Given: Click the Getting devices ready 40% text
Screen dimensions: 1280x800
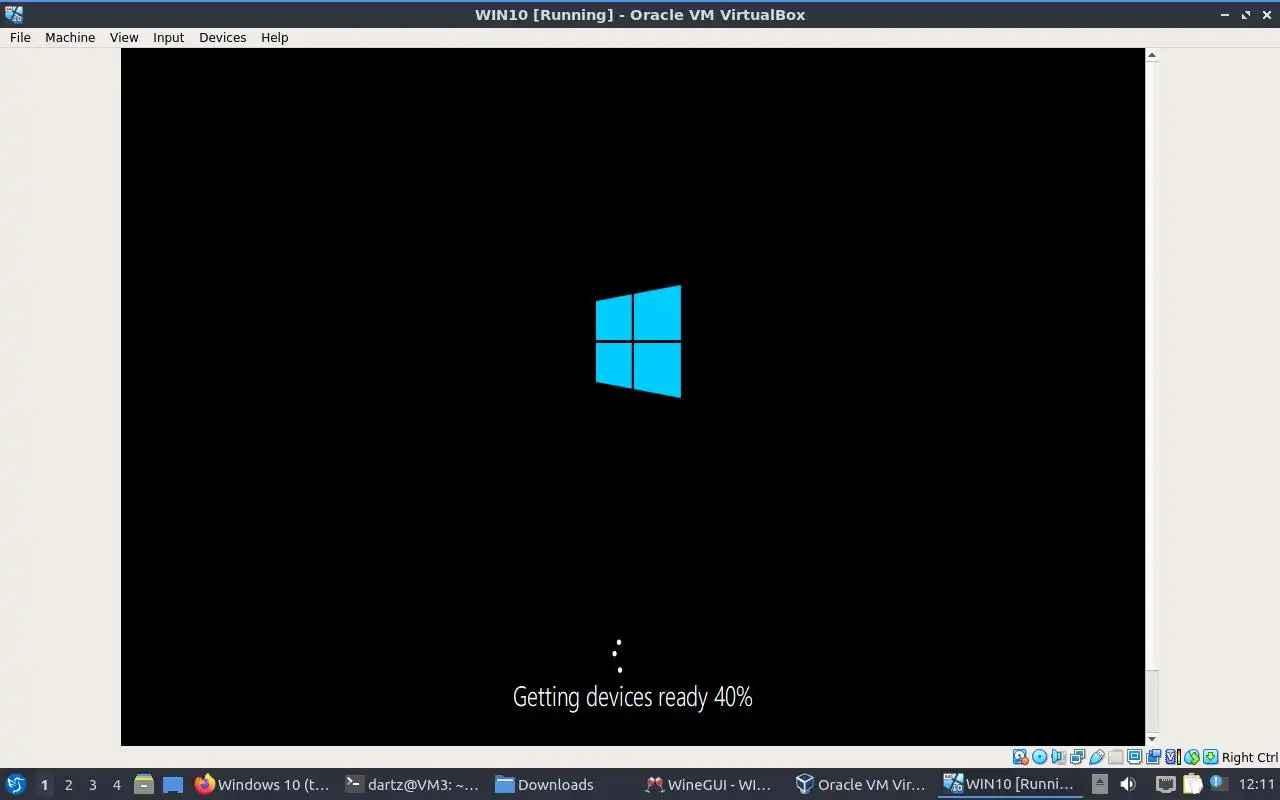Looking at the screenshot, I should [x=632, y=697].
